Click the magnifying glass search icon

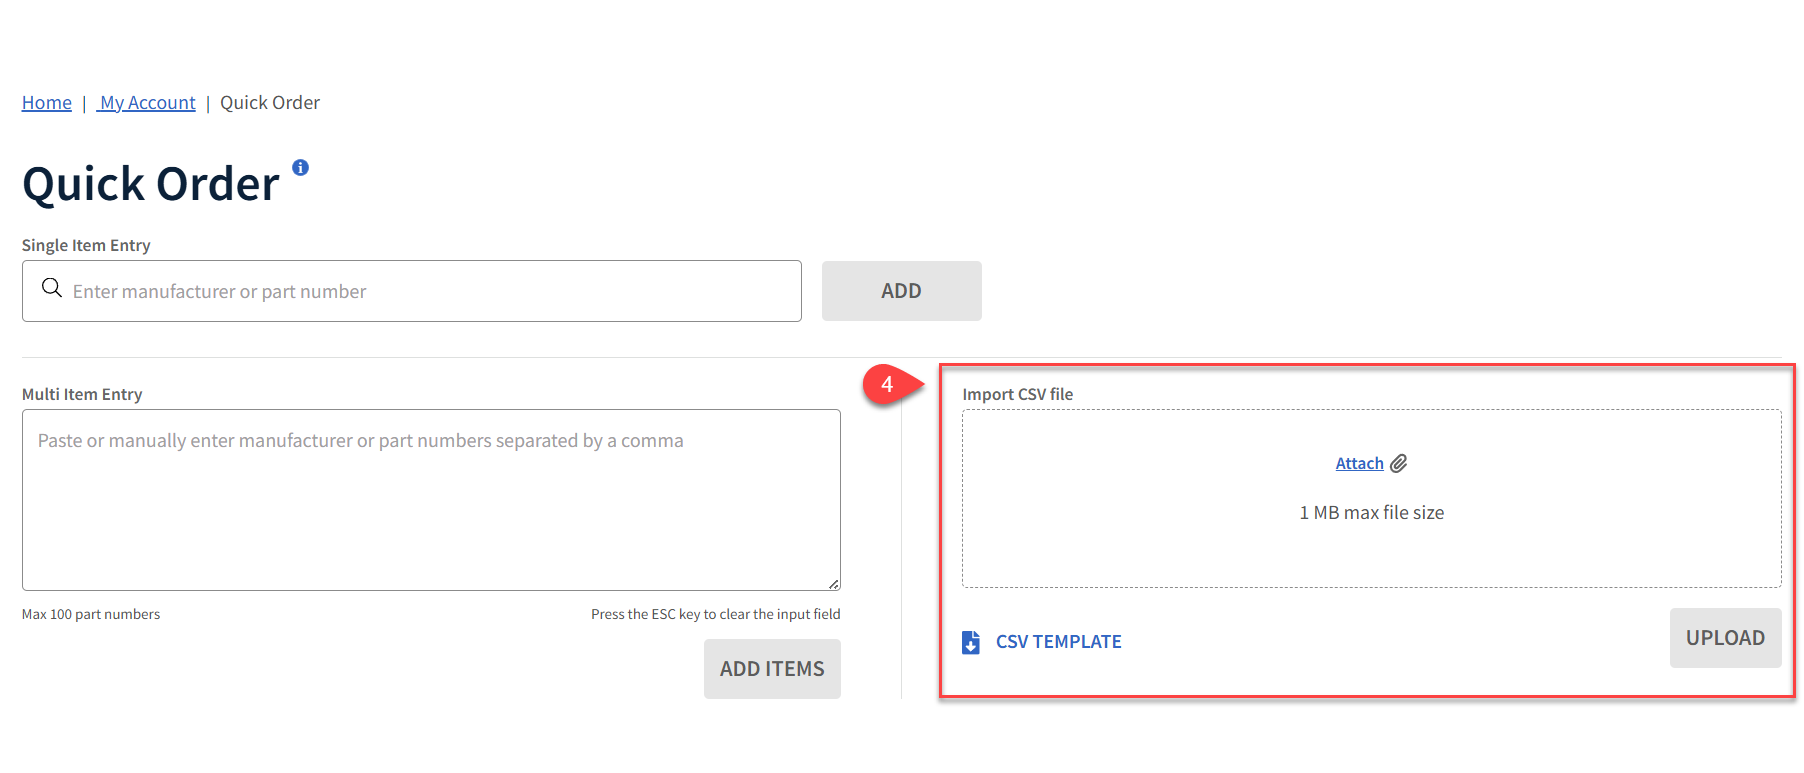(52, 288)
